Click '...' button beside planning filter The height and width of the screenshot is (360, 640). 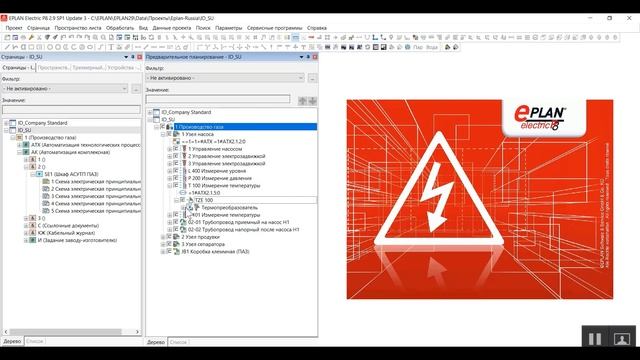(x=313, y=78)
